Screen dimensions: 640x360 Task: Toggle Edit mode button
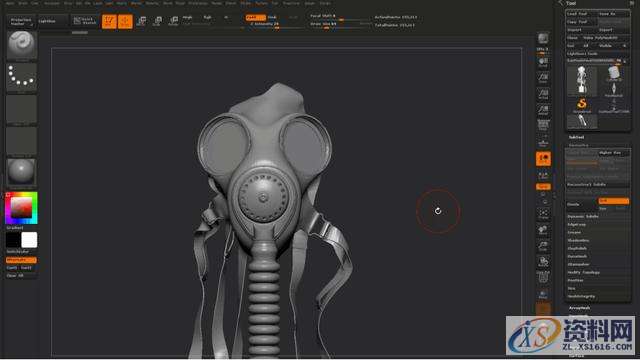pyautogui.click(x=109, y=21)
